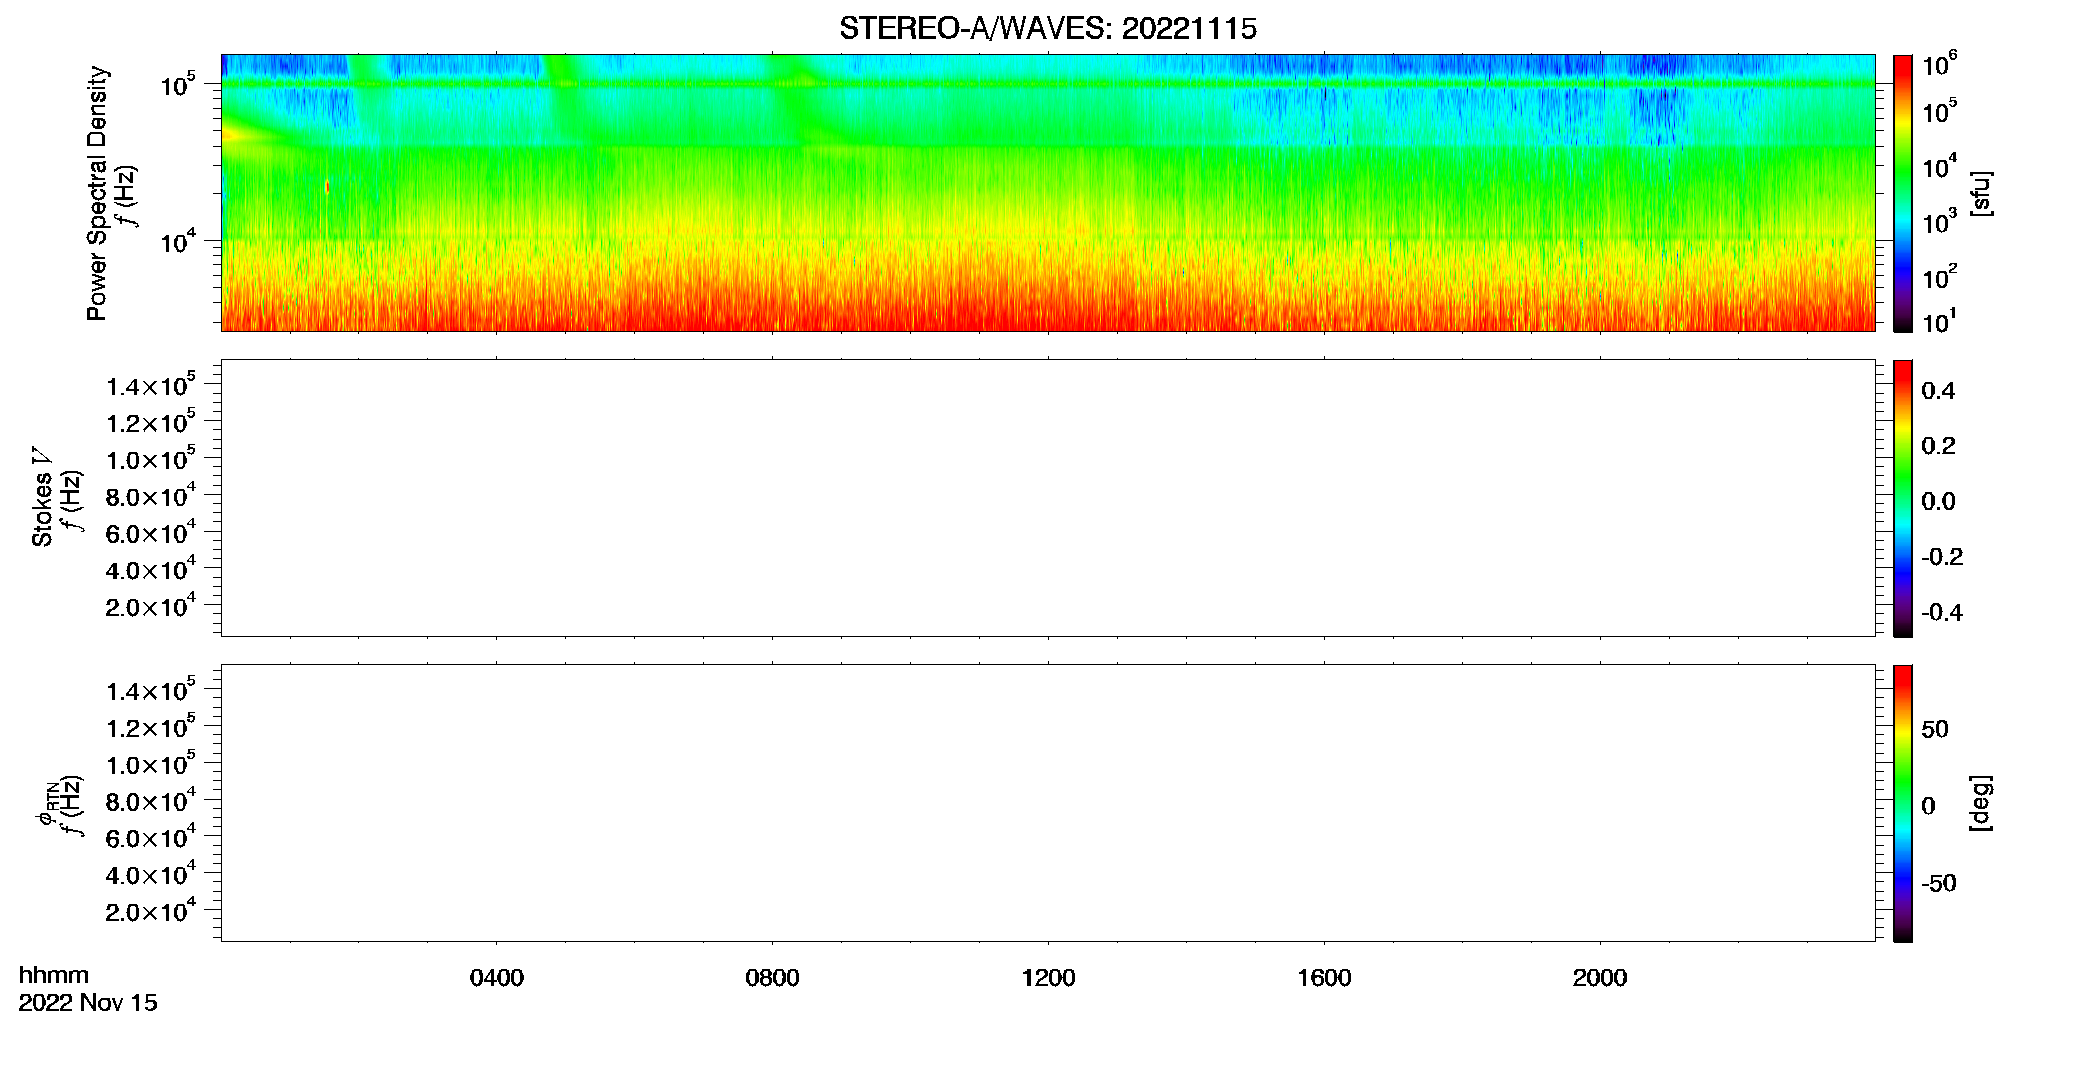Click the empty phi RTN panel
Image resolution: width=2096 pixels, height=1080 pixels.
(x=1048, y=803)
